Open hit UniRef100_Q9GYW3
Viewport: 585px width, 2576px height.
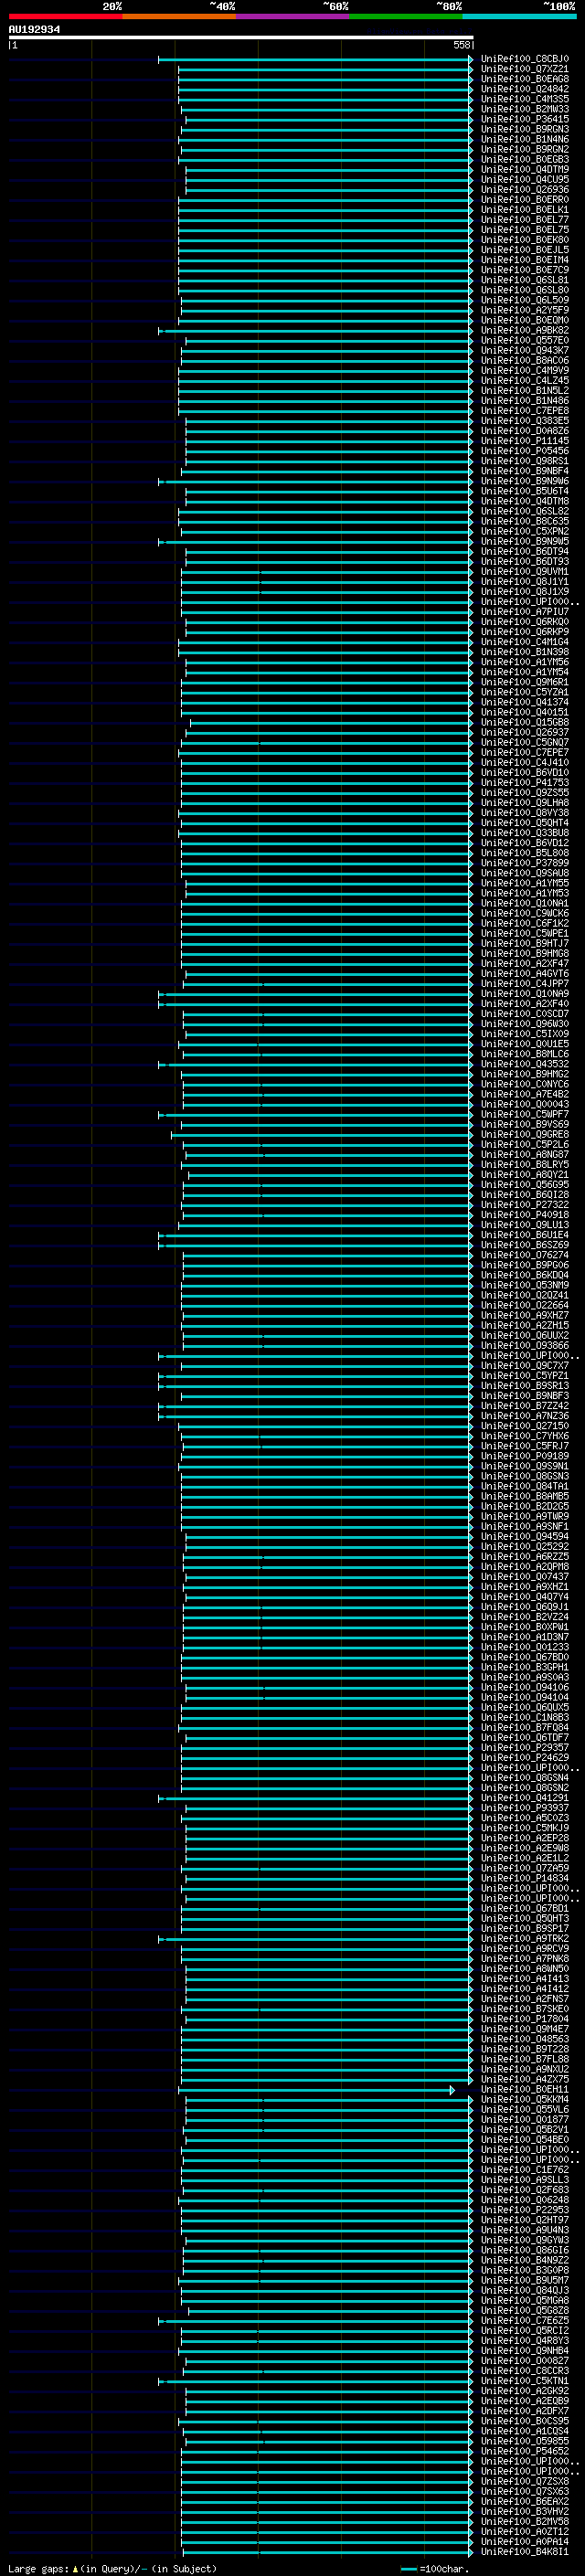point(524,2240)
